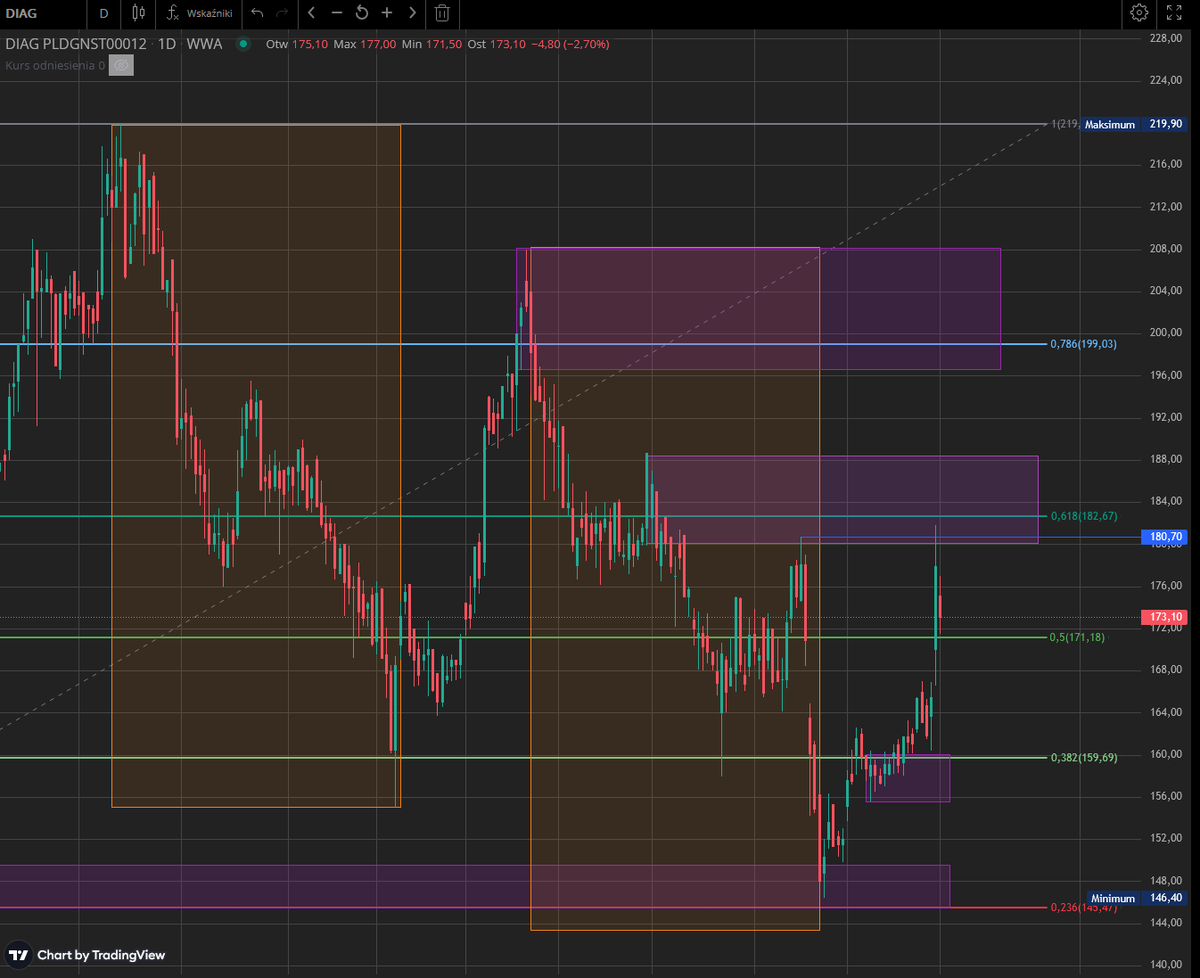Open chart settings via the gear icon

tap(1139, 13)
